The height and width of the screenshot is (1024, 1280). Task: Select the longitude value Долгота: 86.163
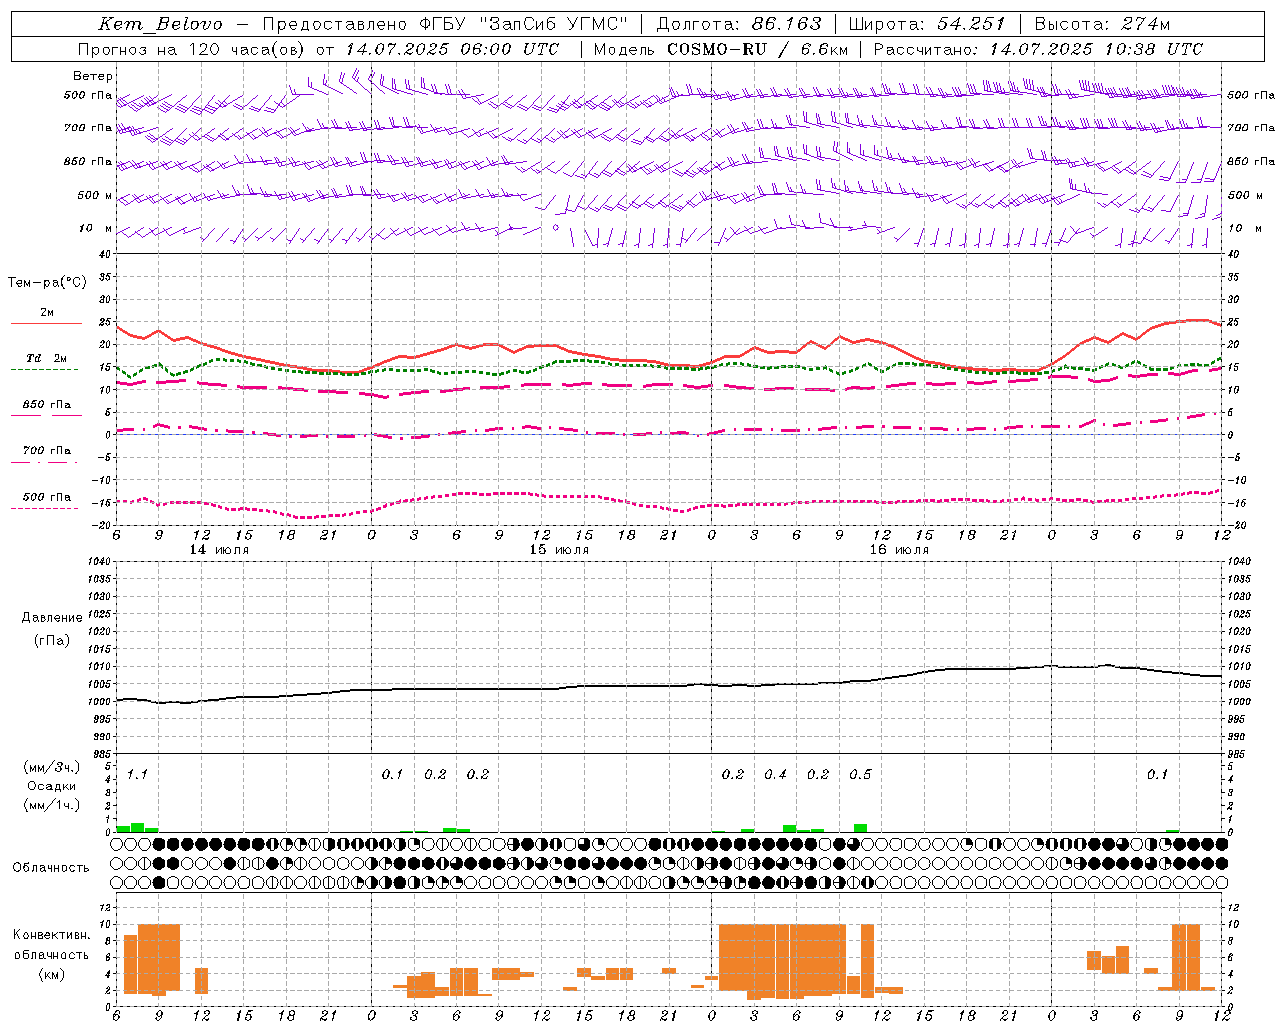(739, 24)
